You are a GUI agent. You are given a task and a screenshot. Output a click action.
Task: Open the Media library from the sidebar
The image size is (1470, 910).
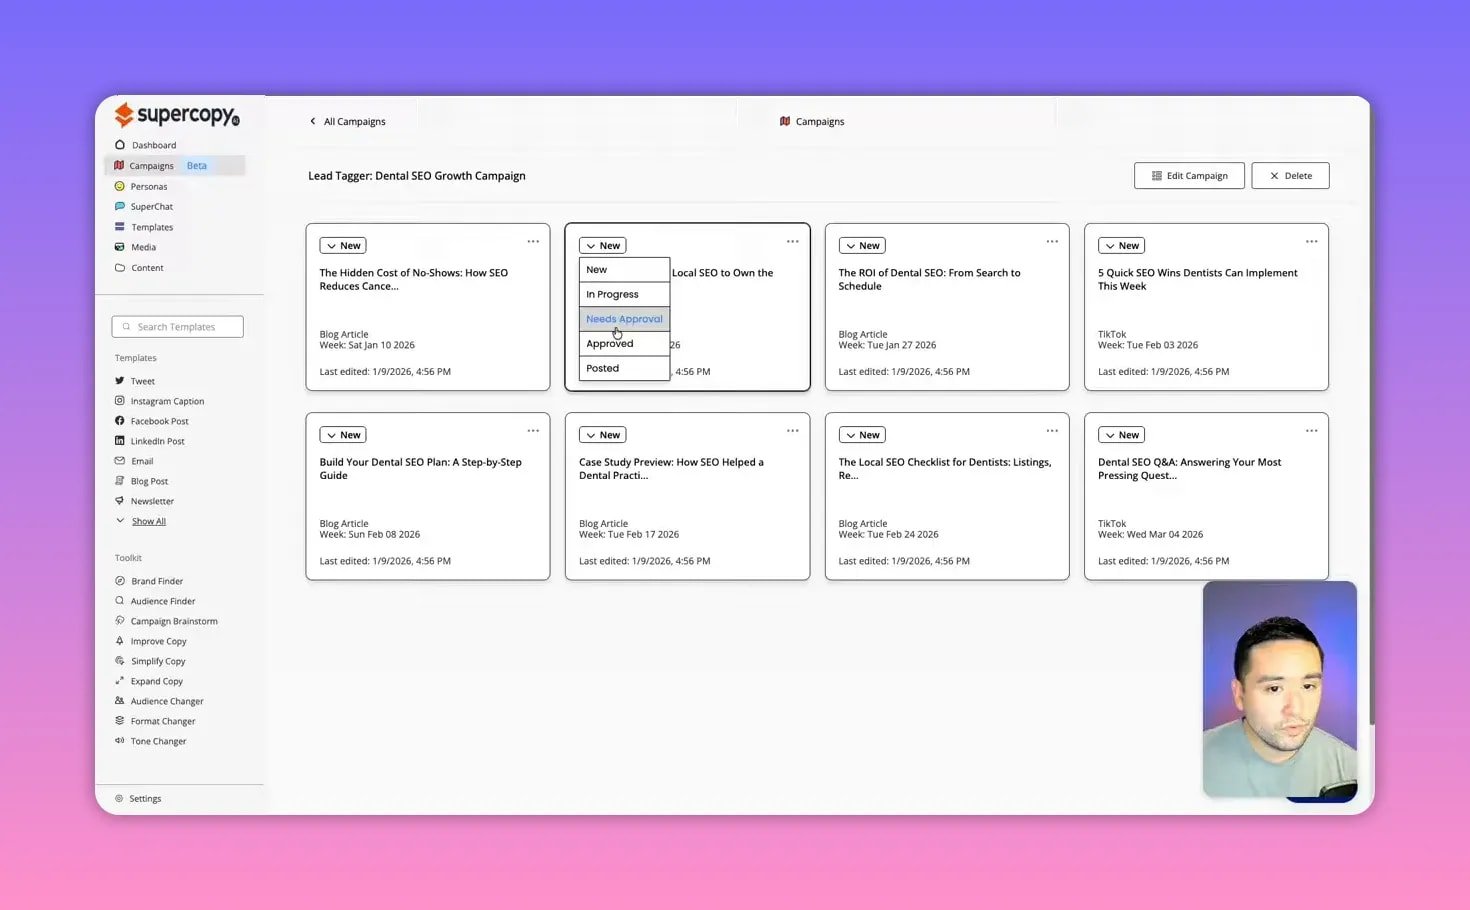click(x=143, y=247)
